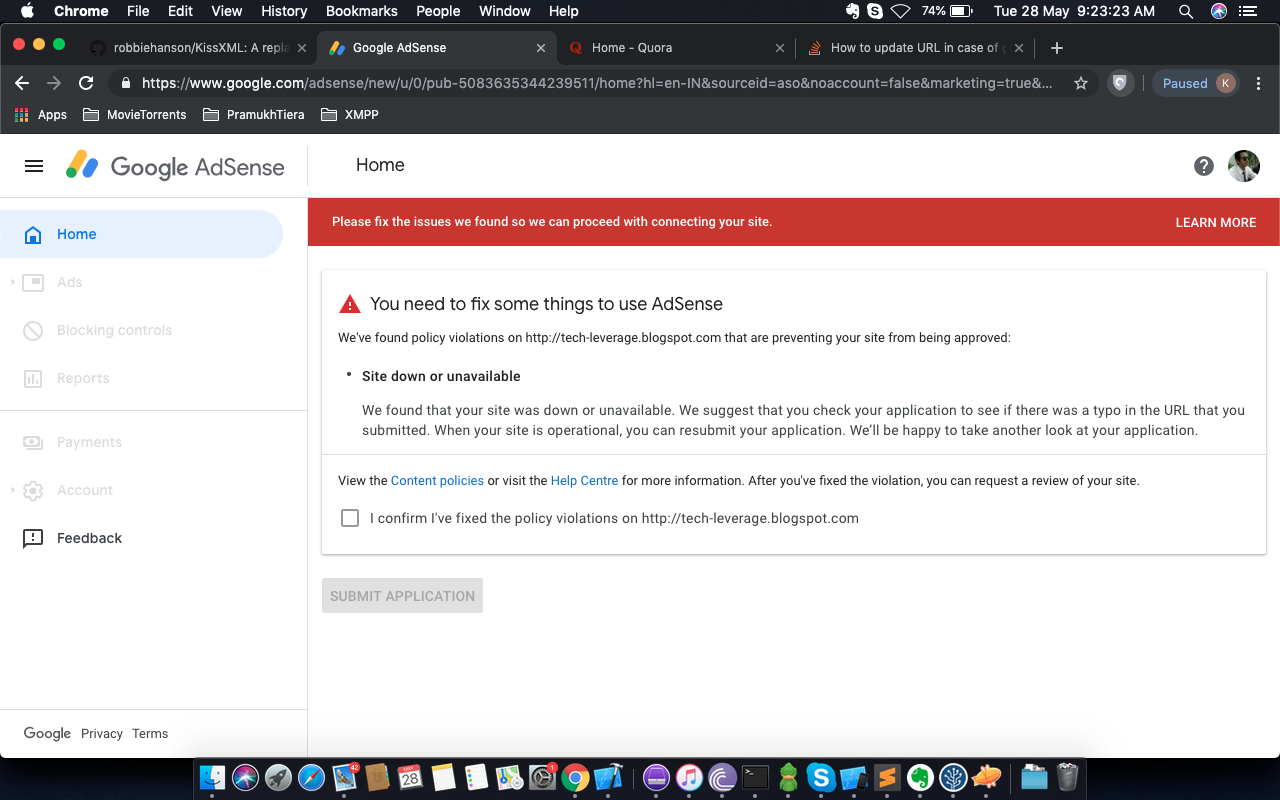Open AdSense help via question mark icon
Screen dimensions: 1280x800
[1204, 166]
